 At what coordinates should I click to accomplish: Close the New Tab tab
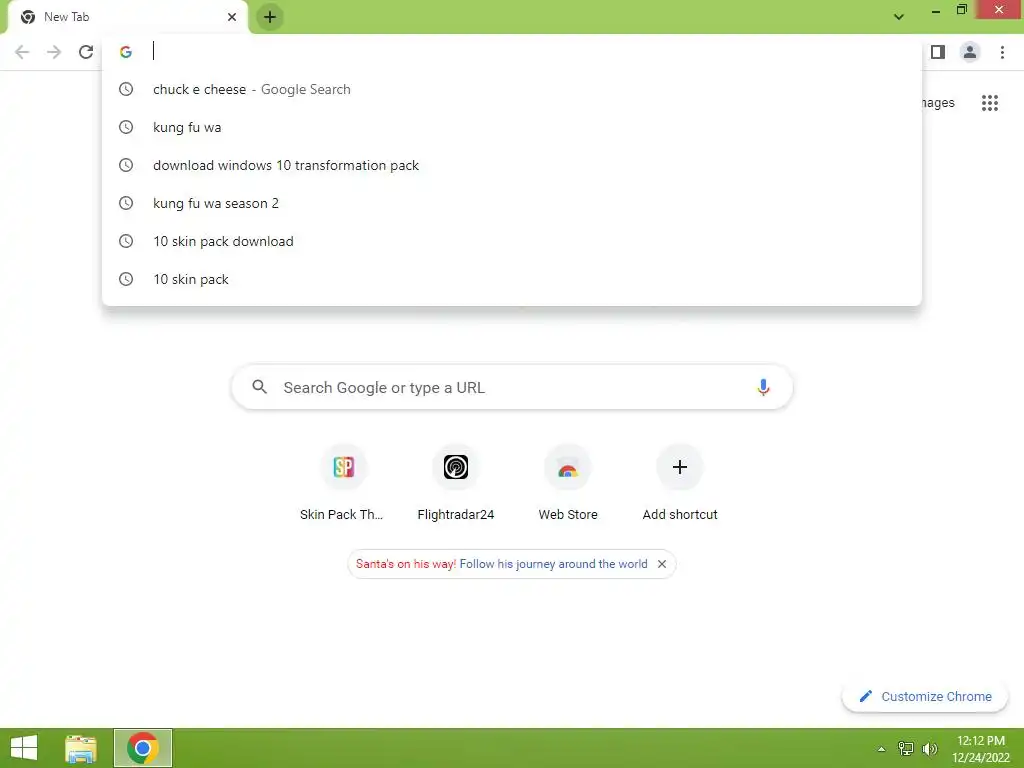[x=232, y=17]
